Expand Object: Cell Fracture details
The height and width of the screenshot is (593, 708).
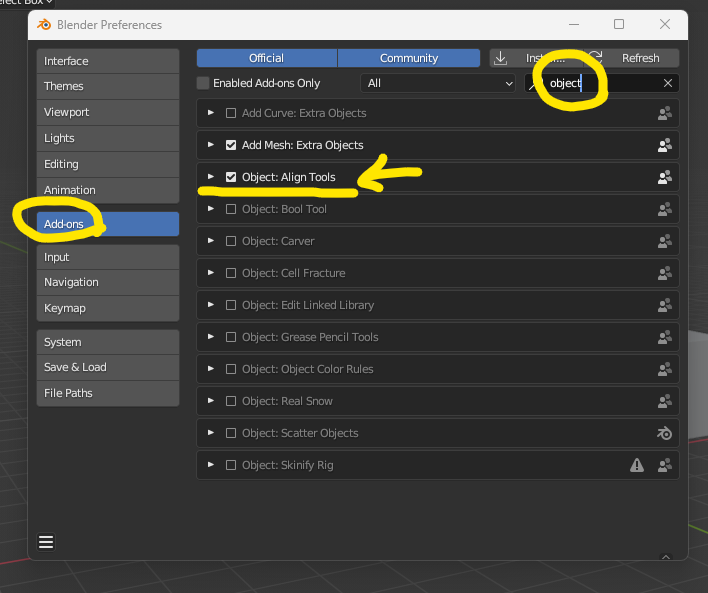pyautogui.click(x=210, y=273)
